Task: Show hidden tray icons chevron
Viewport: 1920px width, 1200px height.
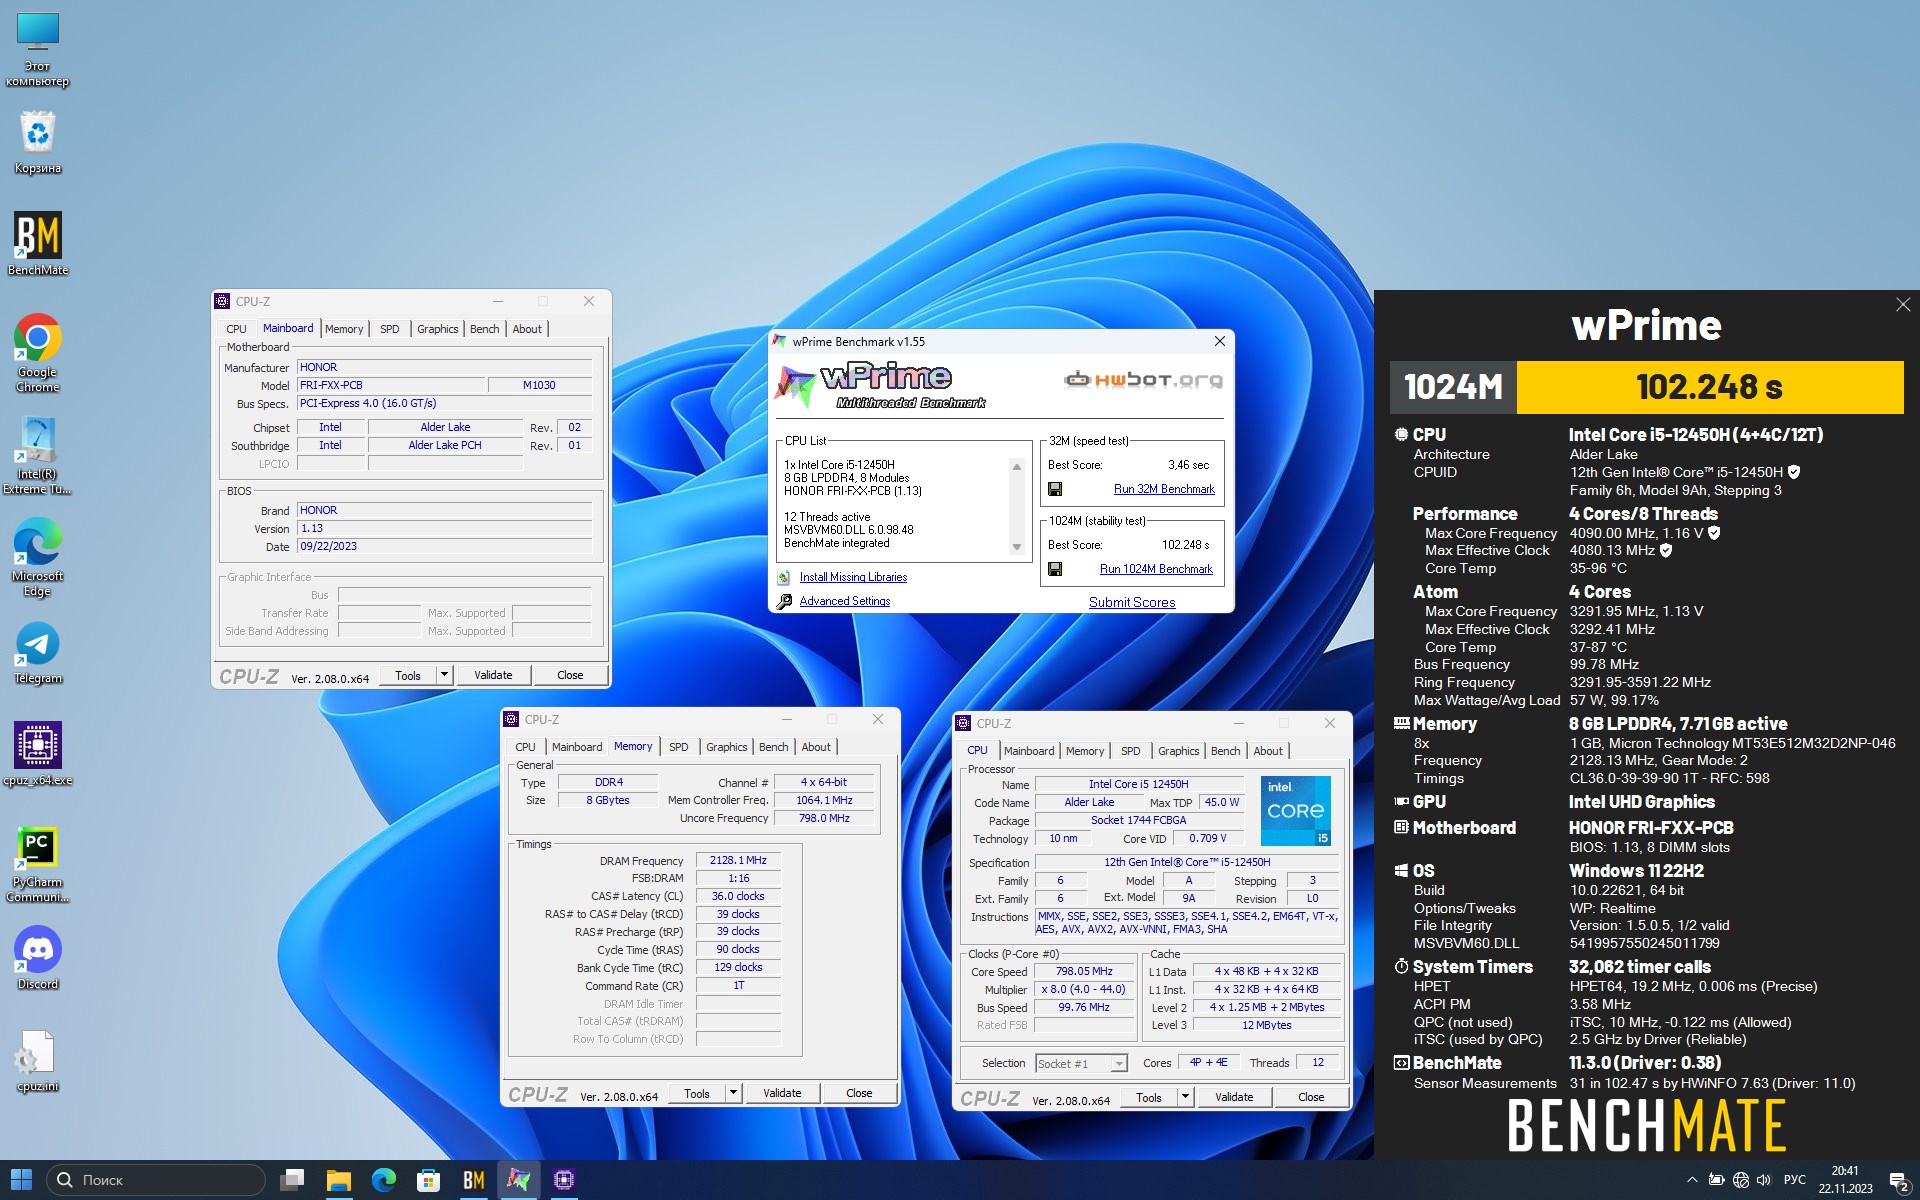Action: pos(1692,1180)
